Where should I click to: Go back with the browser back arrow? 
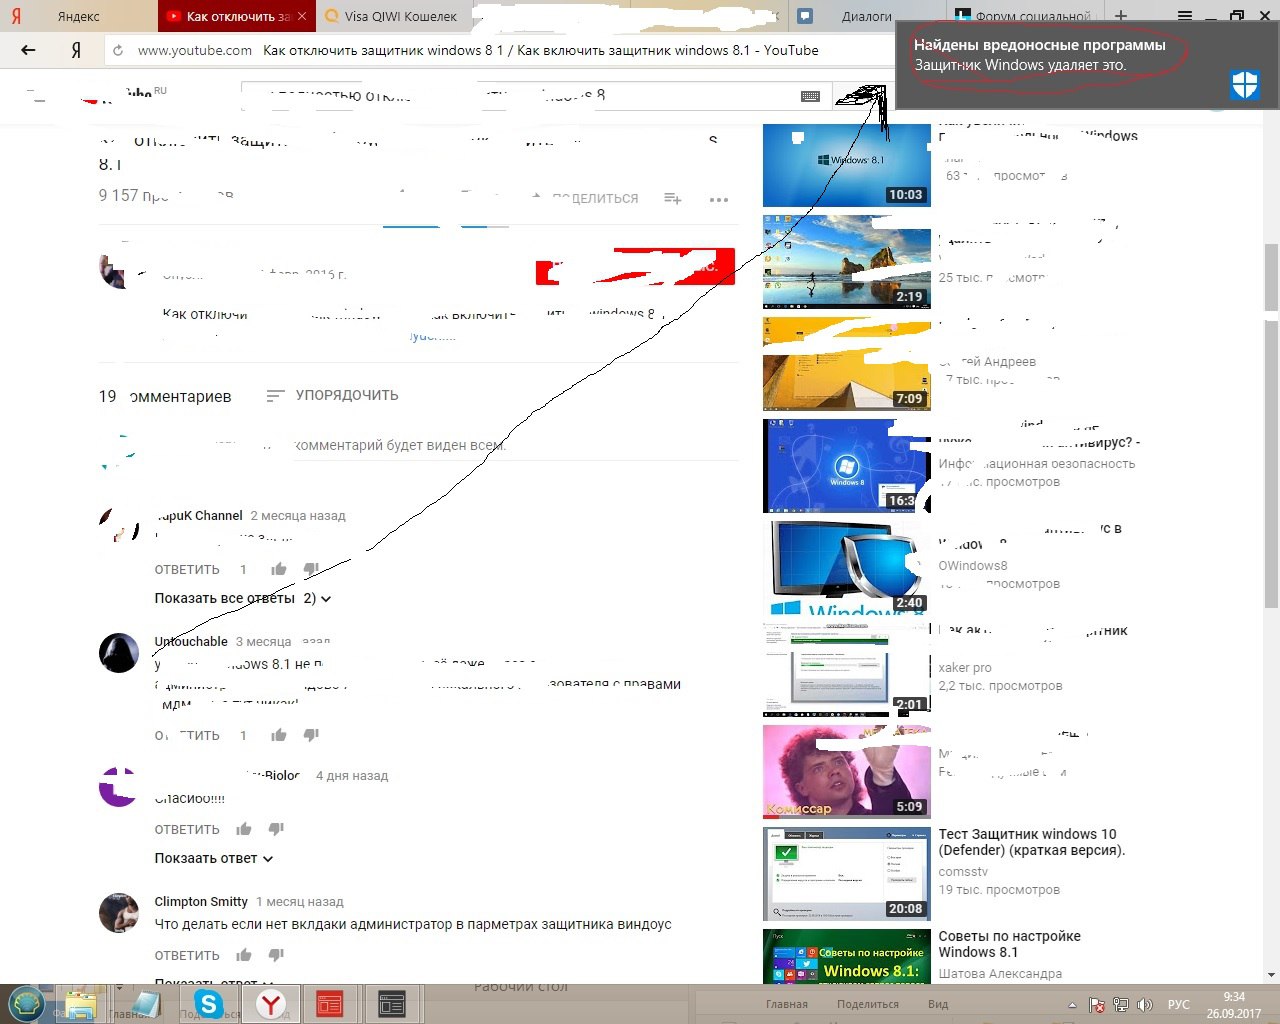tap(28, 50)
